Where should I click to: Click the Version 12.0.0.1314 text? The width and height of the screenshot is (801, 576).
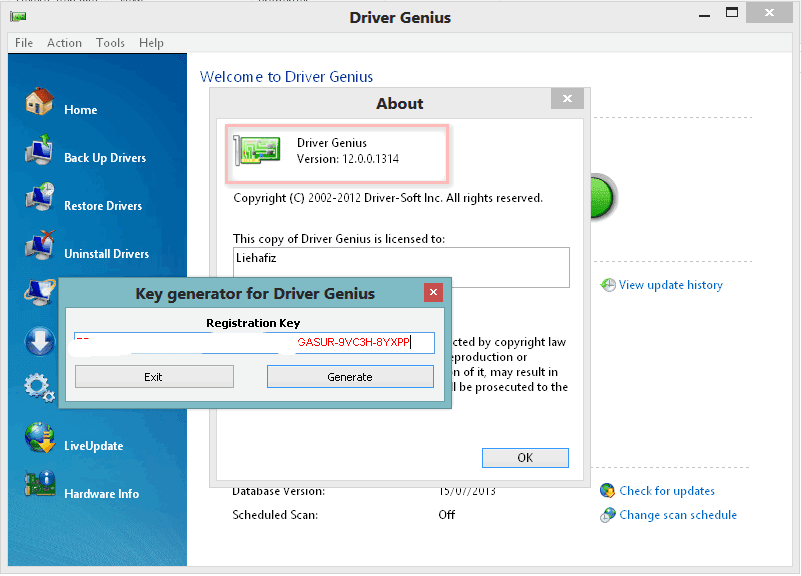[x=348, y=159]
